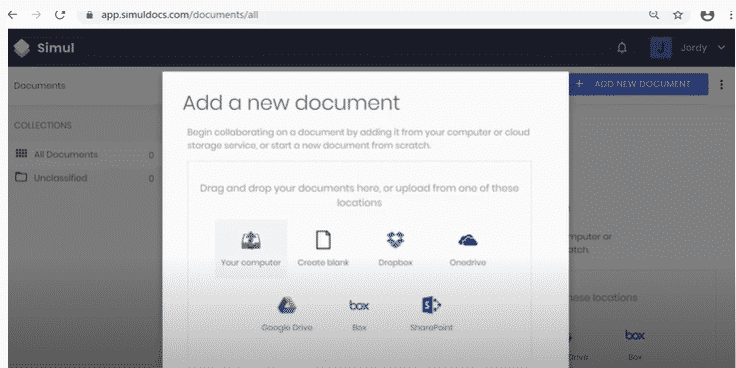736x368 pixels.
Task: Click the COLLECTIONS sidebar label
Action: pos(43,125)
